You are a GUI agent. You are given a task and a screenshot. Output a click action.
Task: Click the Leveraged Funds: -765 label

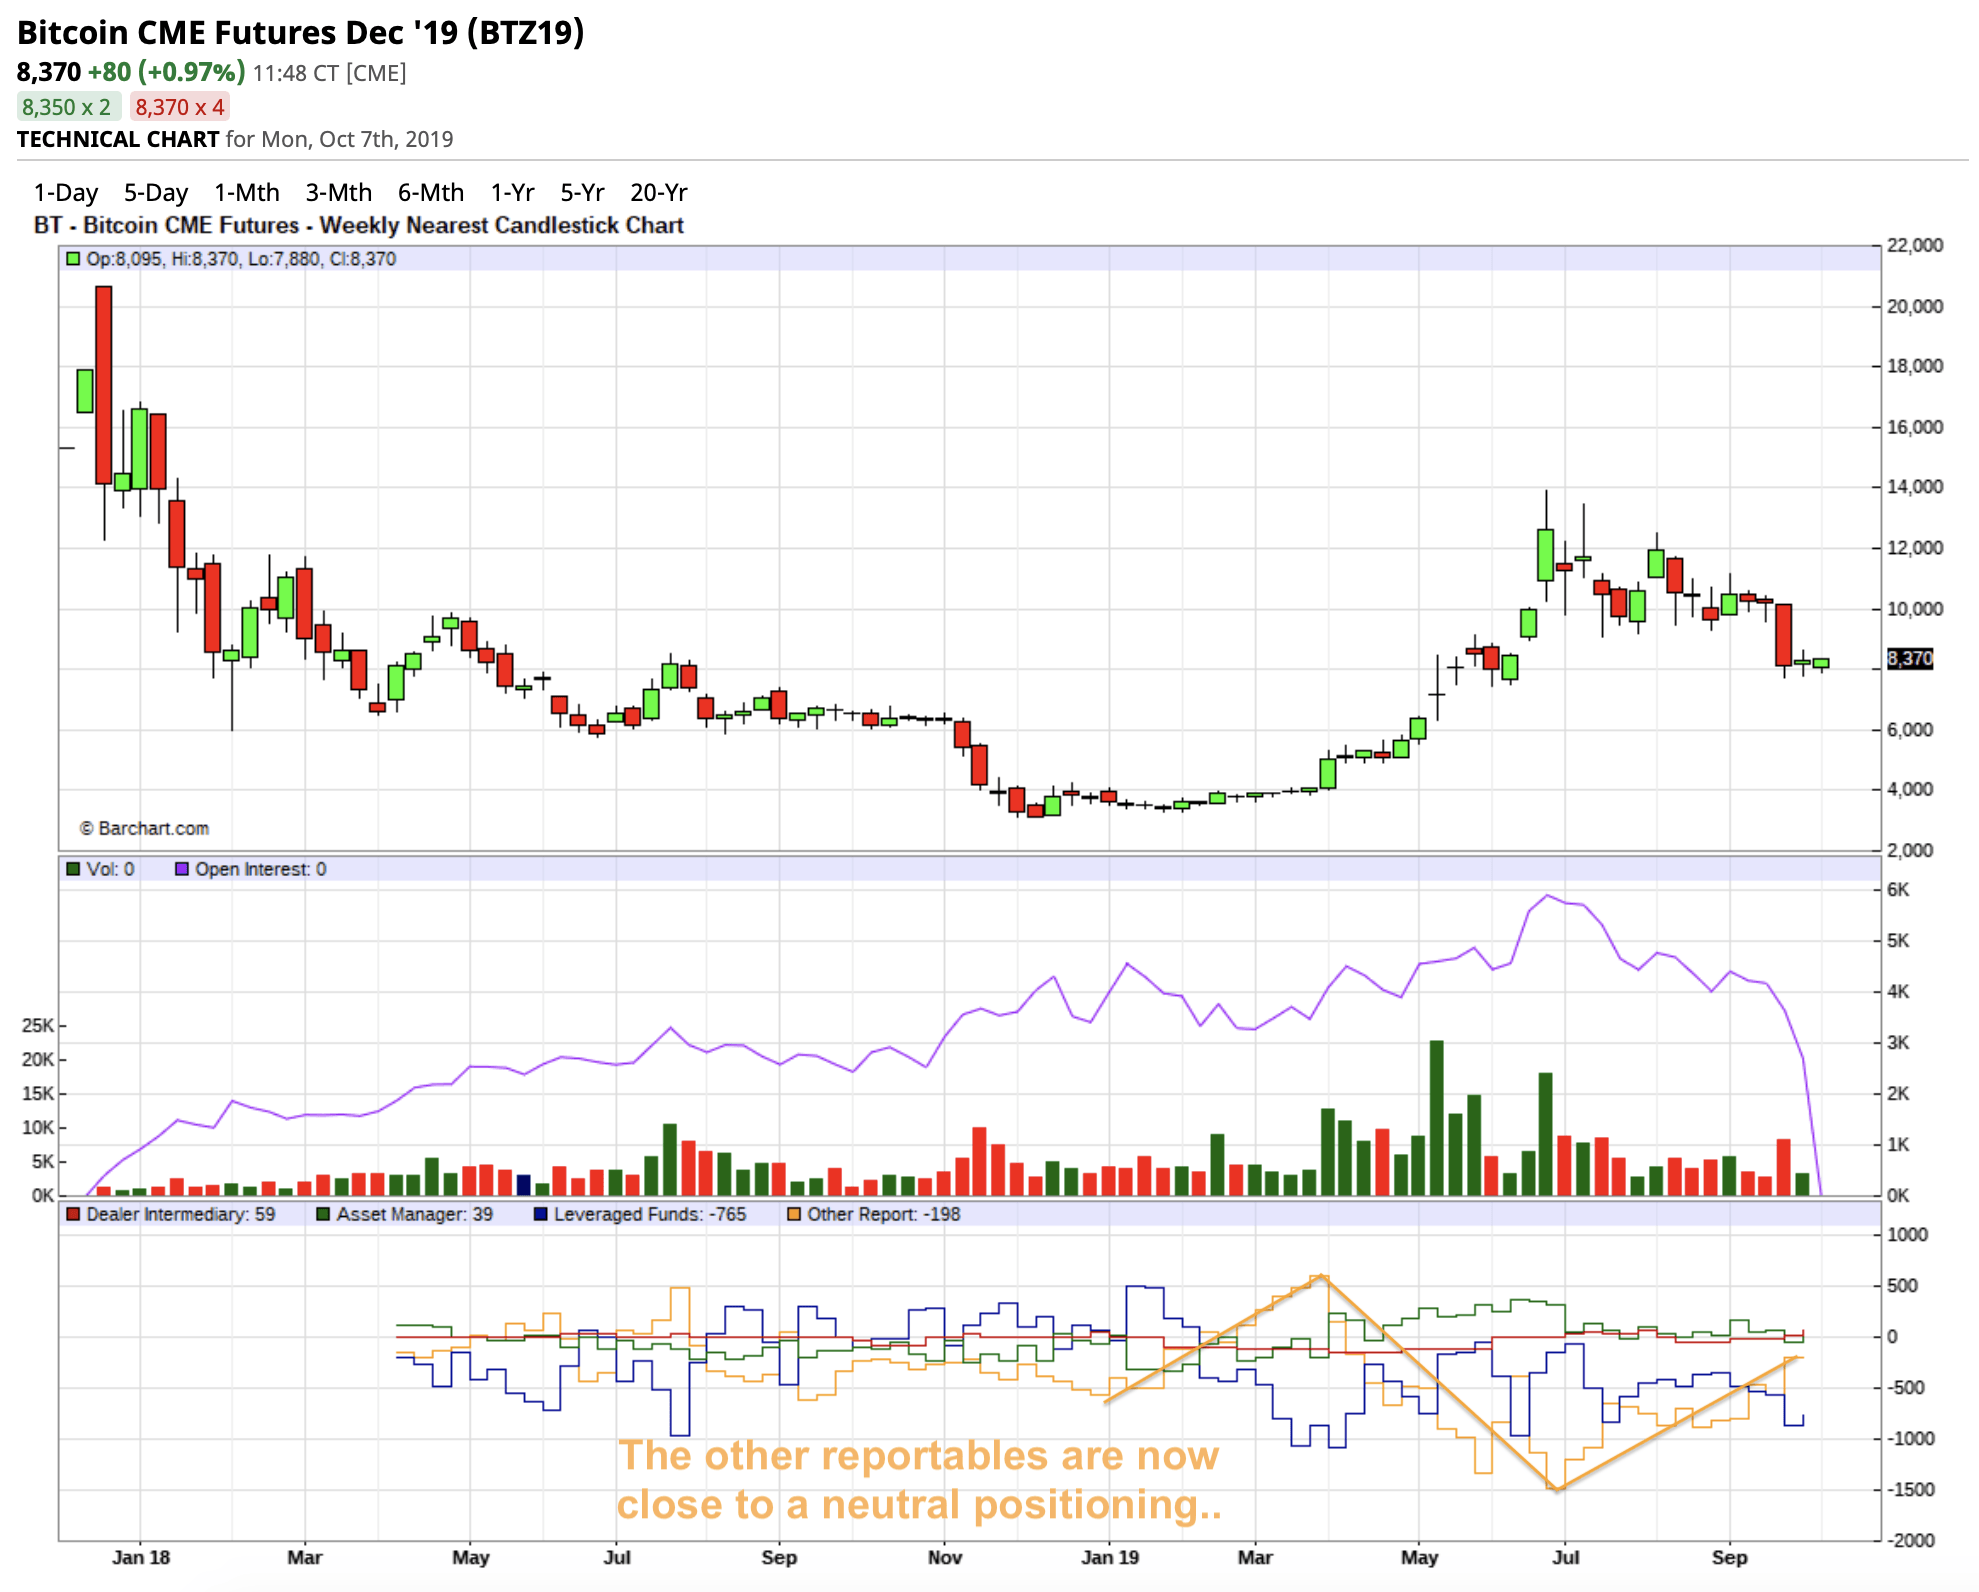(x=650, y=1214)
